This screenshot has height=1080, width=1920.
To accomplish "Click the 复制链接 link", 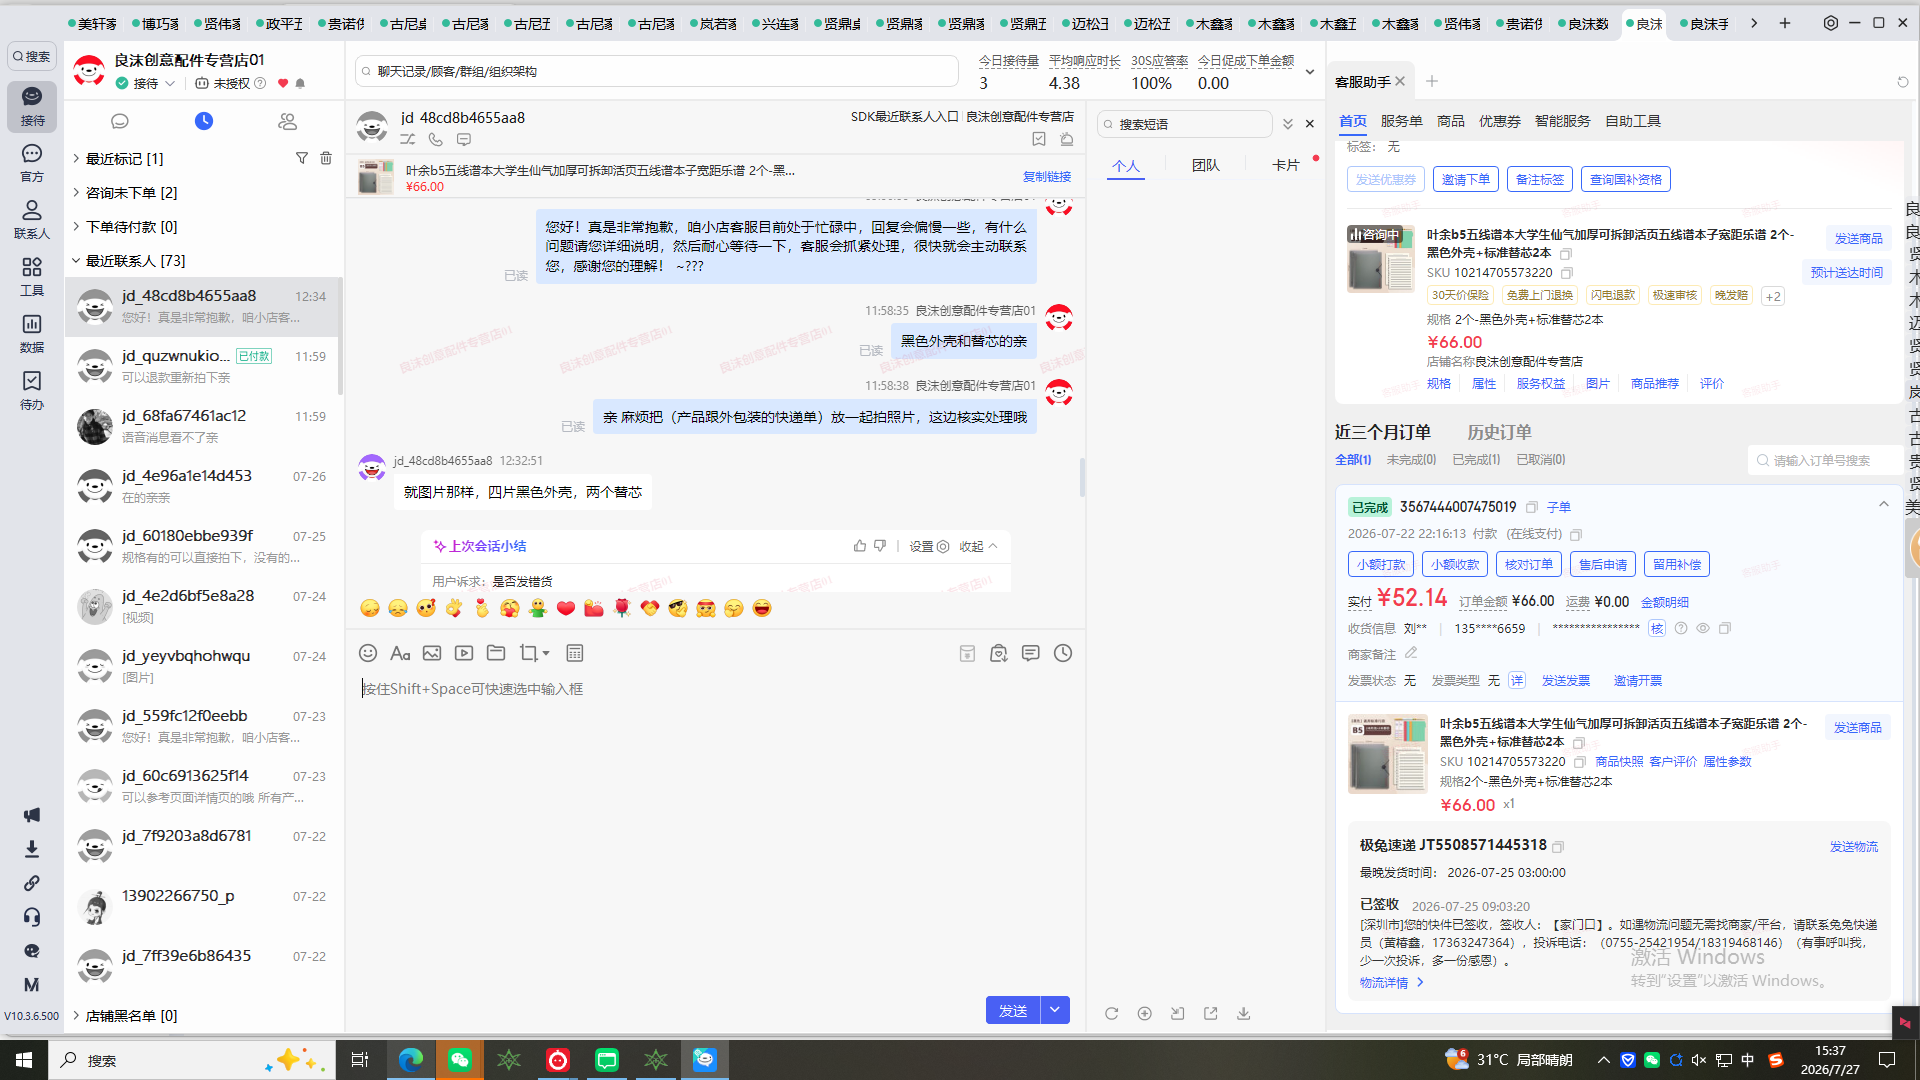I will [1047, 176].
